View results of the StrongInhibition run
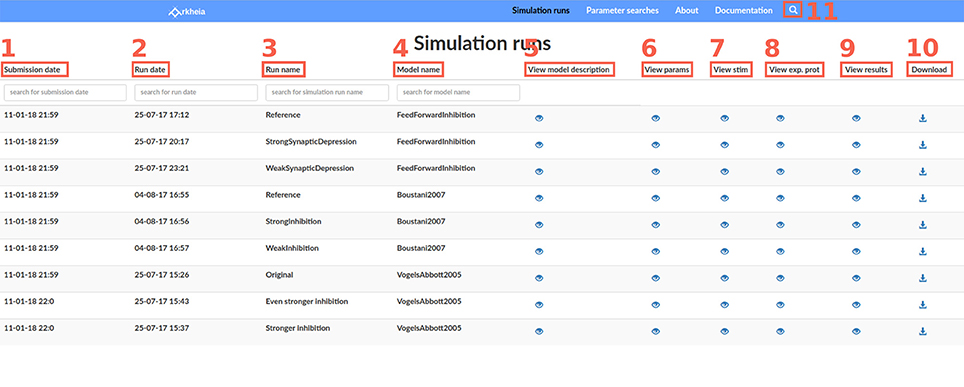This screenshot has height=387, width=964. pos(856,225)
